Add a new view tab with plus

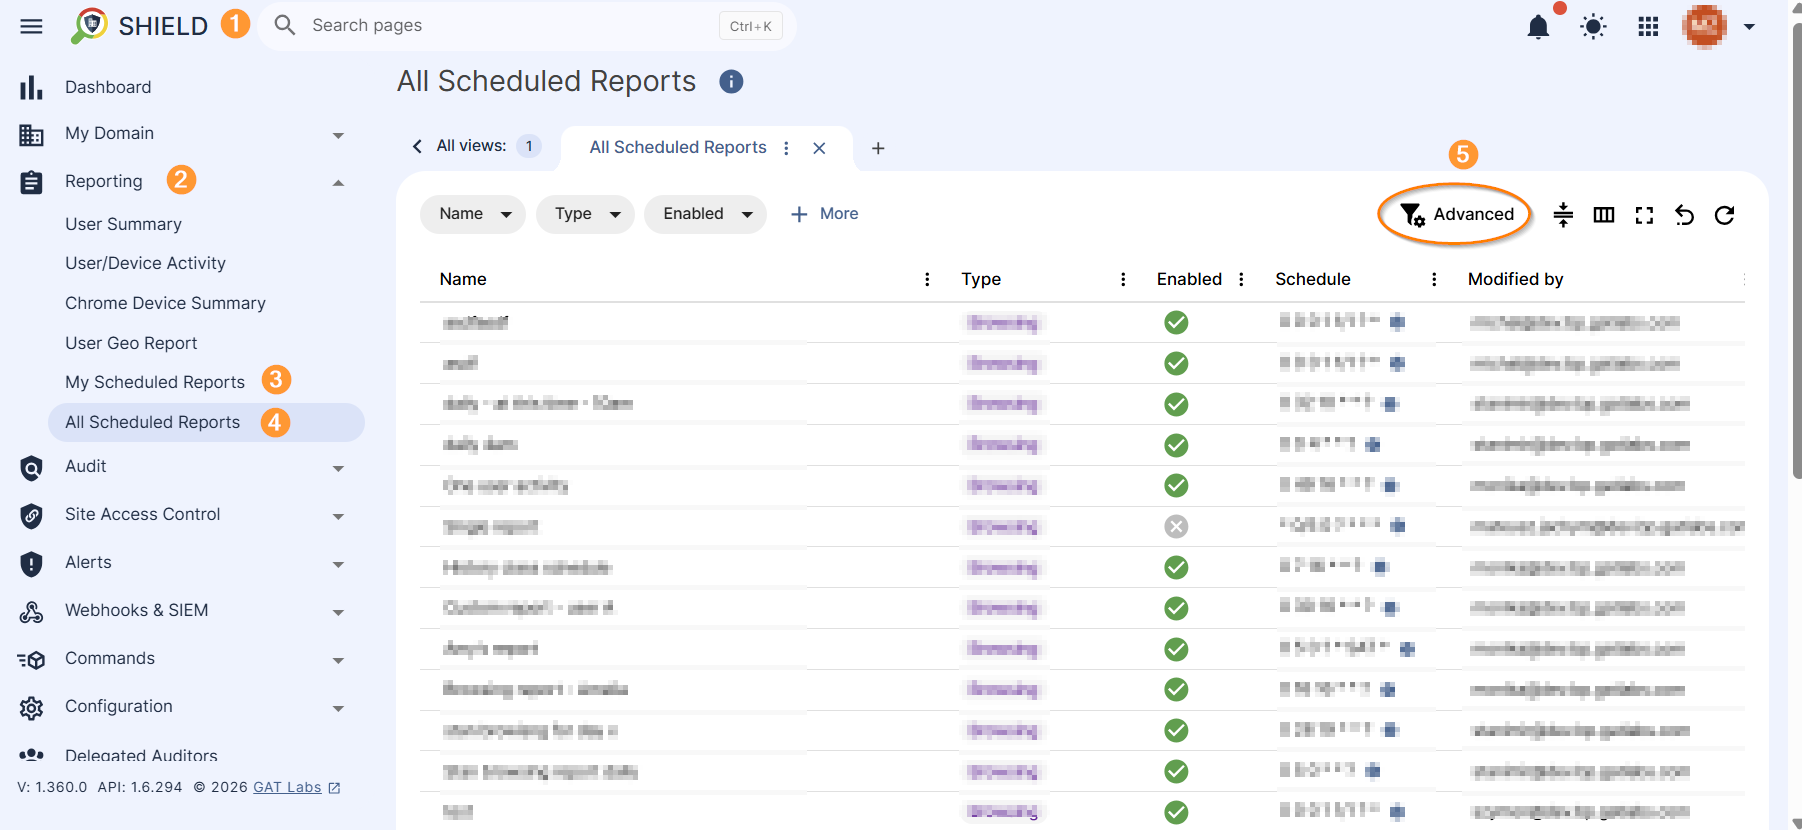coord(878,148)
